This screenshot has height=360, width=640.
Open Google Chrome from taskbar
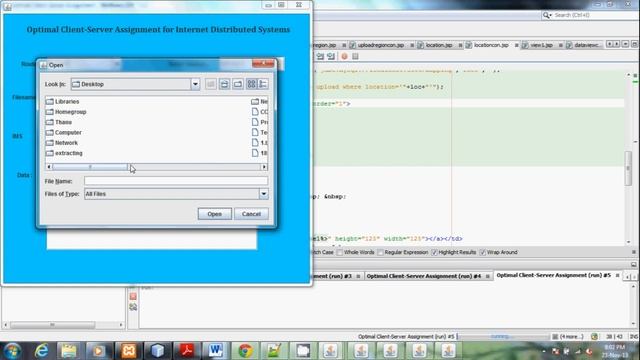(x=245, y=351)
